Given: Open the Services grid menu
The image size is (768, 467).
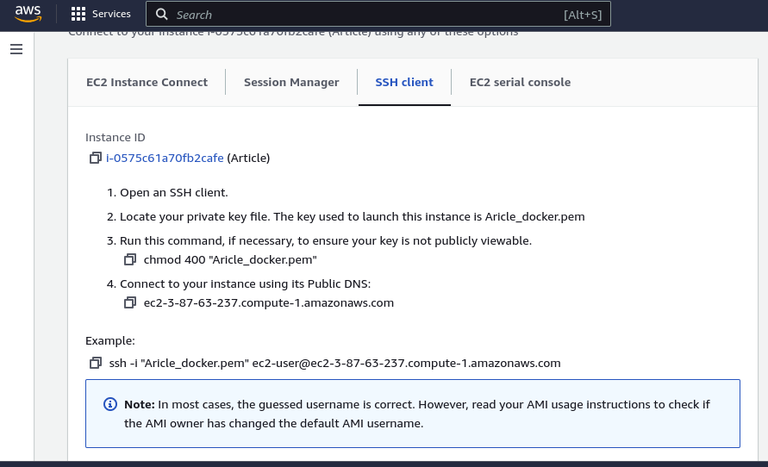Looking at the screenshot, I should coord(79,14).
